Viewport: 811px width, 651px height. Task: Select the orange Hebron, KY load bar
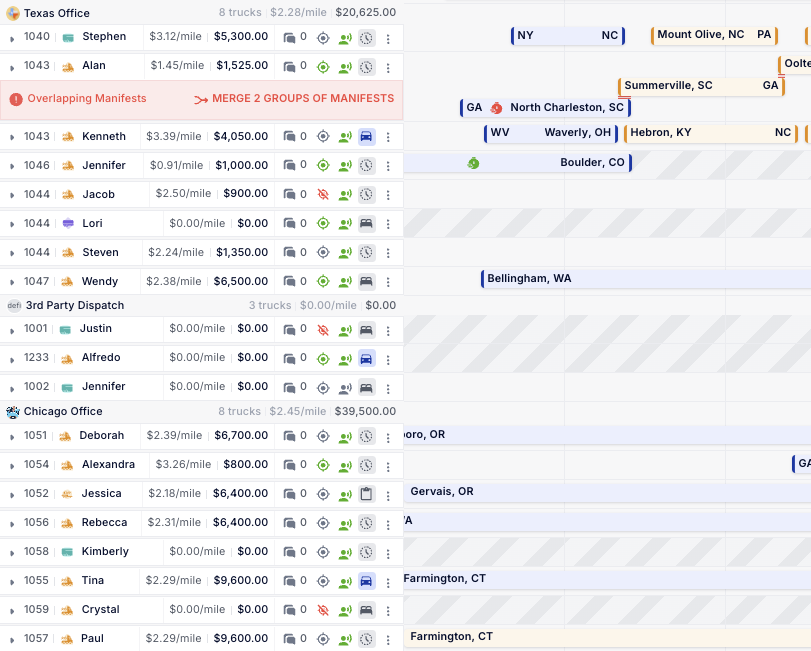pos(710,133)
